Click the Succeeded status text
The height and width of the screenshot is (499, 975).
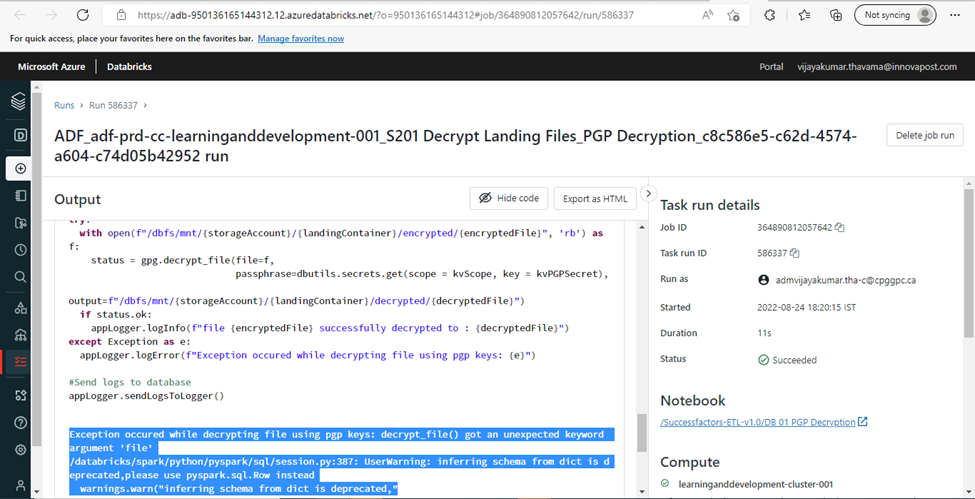point(794,360)
